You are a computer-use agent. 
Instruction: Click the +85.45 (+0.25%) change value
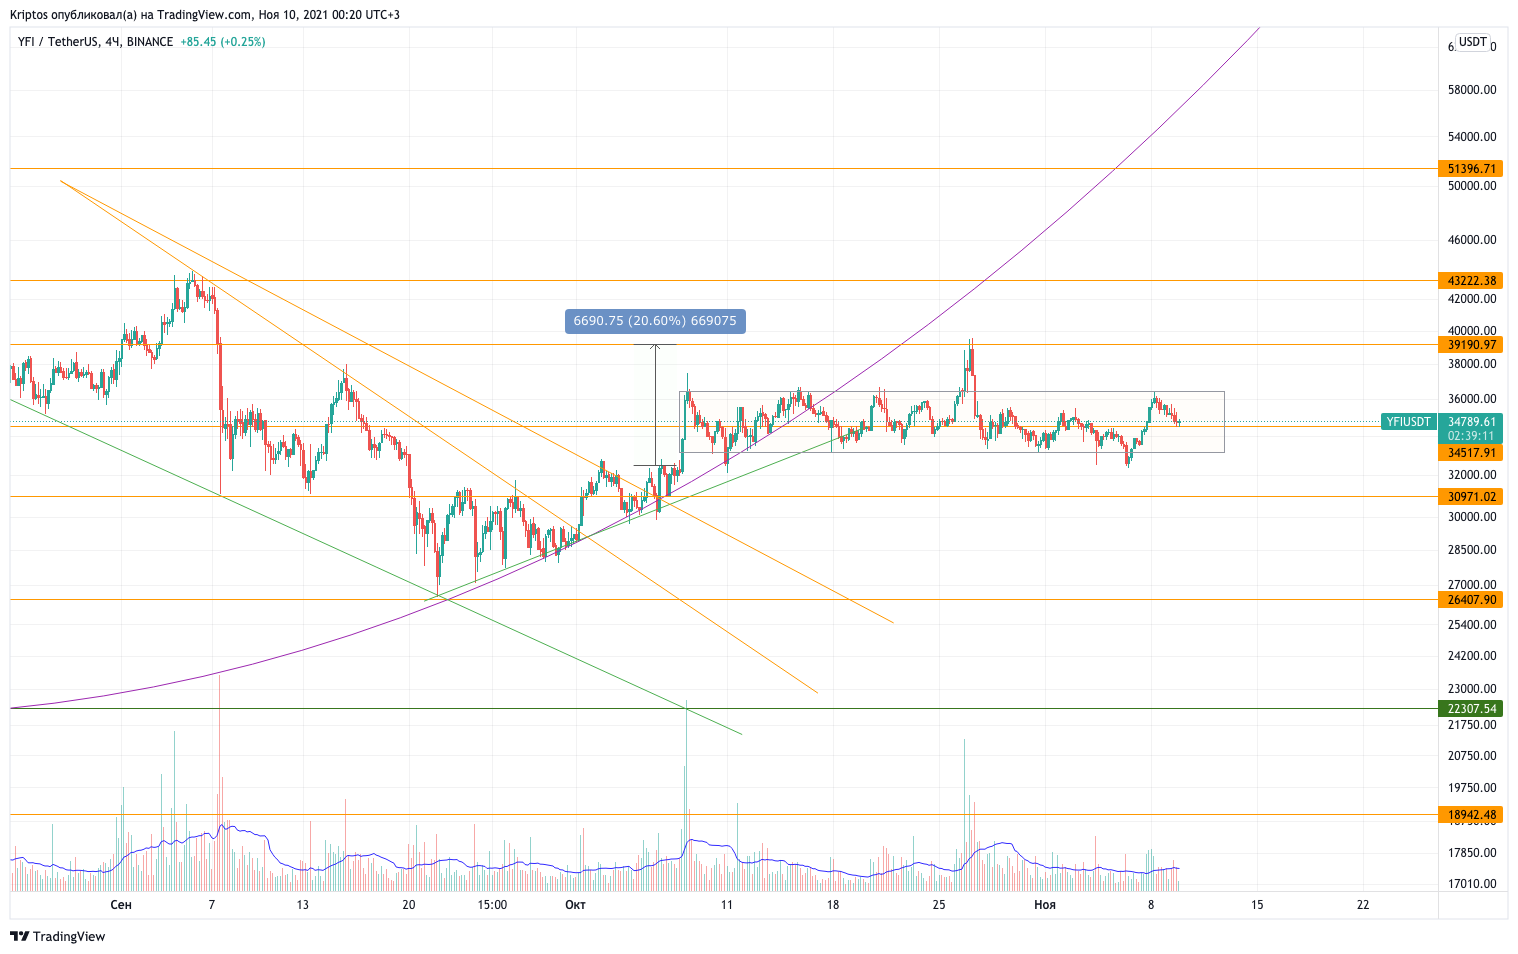223,42
